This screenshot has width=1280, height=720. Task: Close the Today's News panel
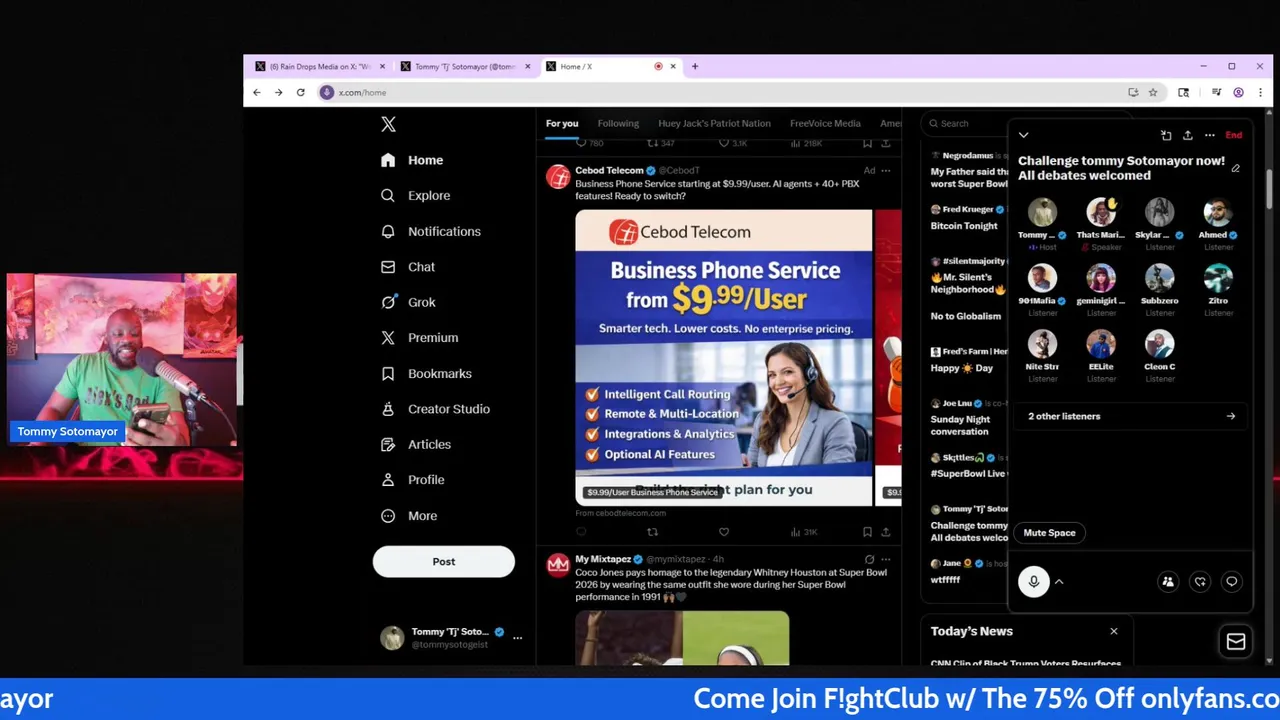click(x=1113, y=631)
